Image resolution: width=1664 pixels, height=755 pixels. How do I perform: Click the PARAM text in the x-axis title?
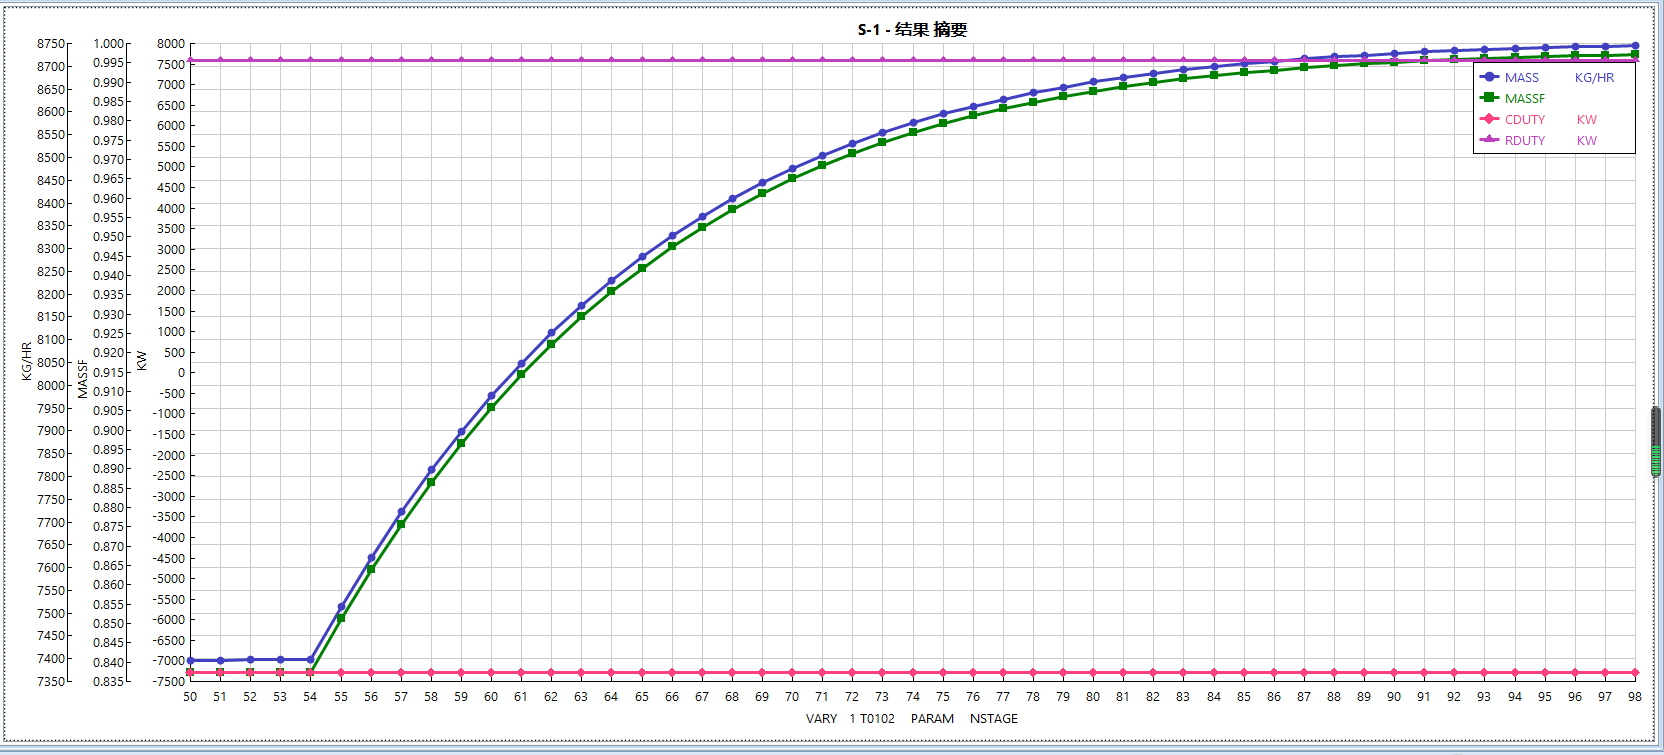932,718
